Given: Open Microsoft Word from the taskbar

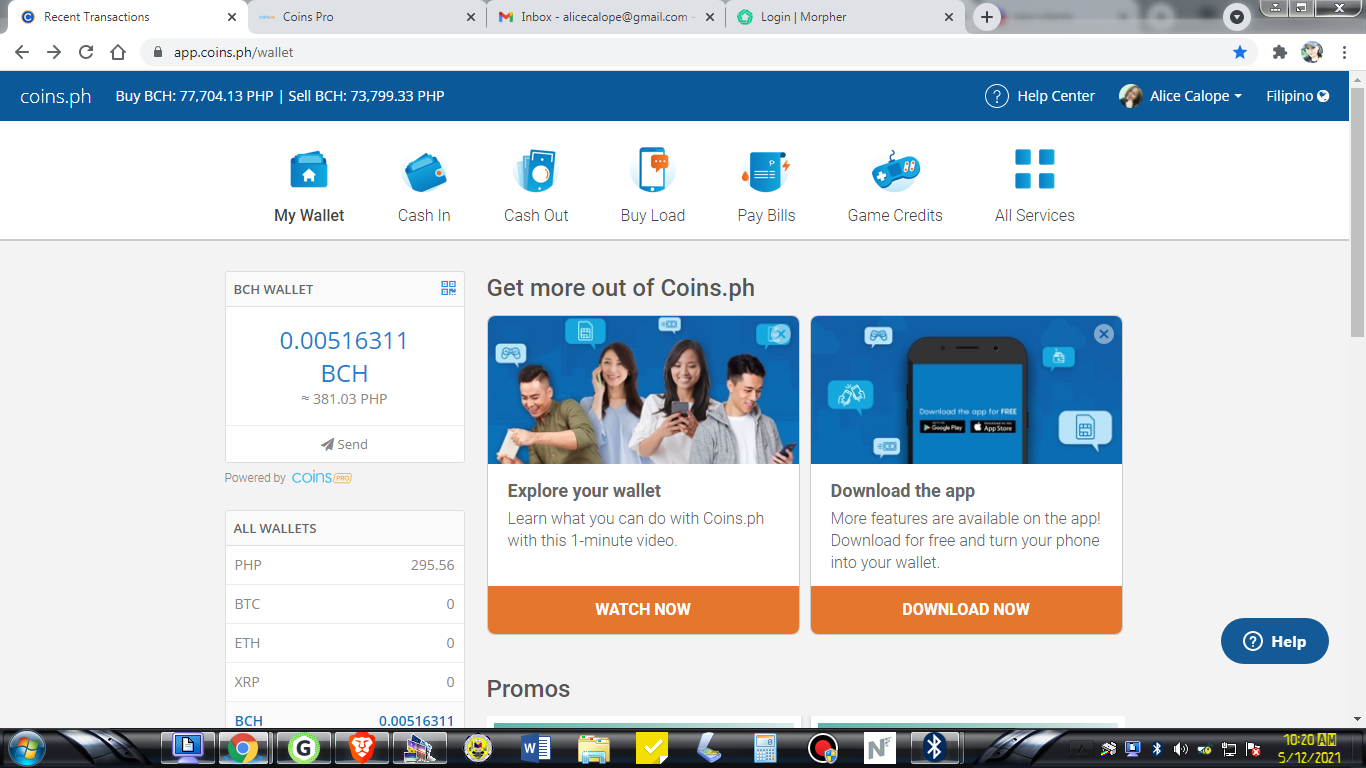Looking at the screenshot, I should [x=537, y=748].
